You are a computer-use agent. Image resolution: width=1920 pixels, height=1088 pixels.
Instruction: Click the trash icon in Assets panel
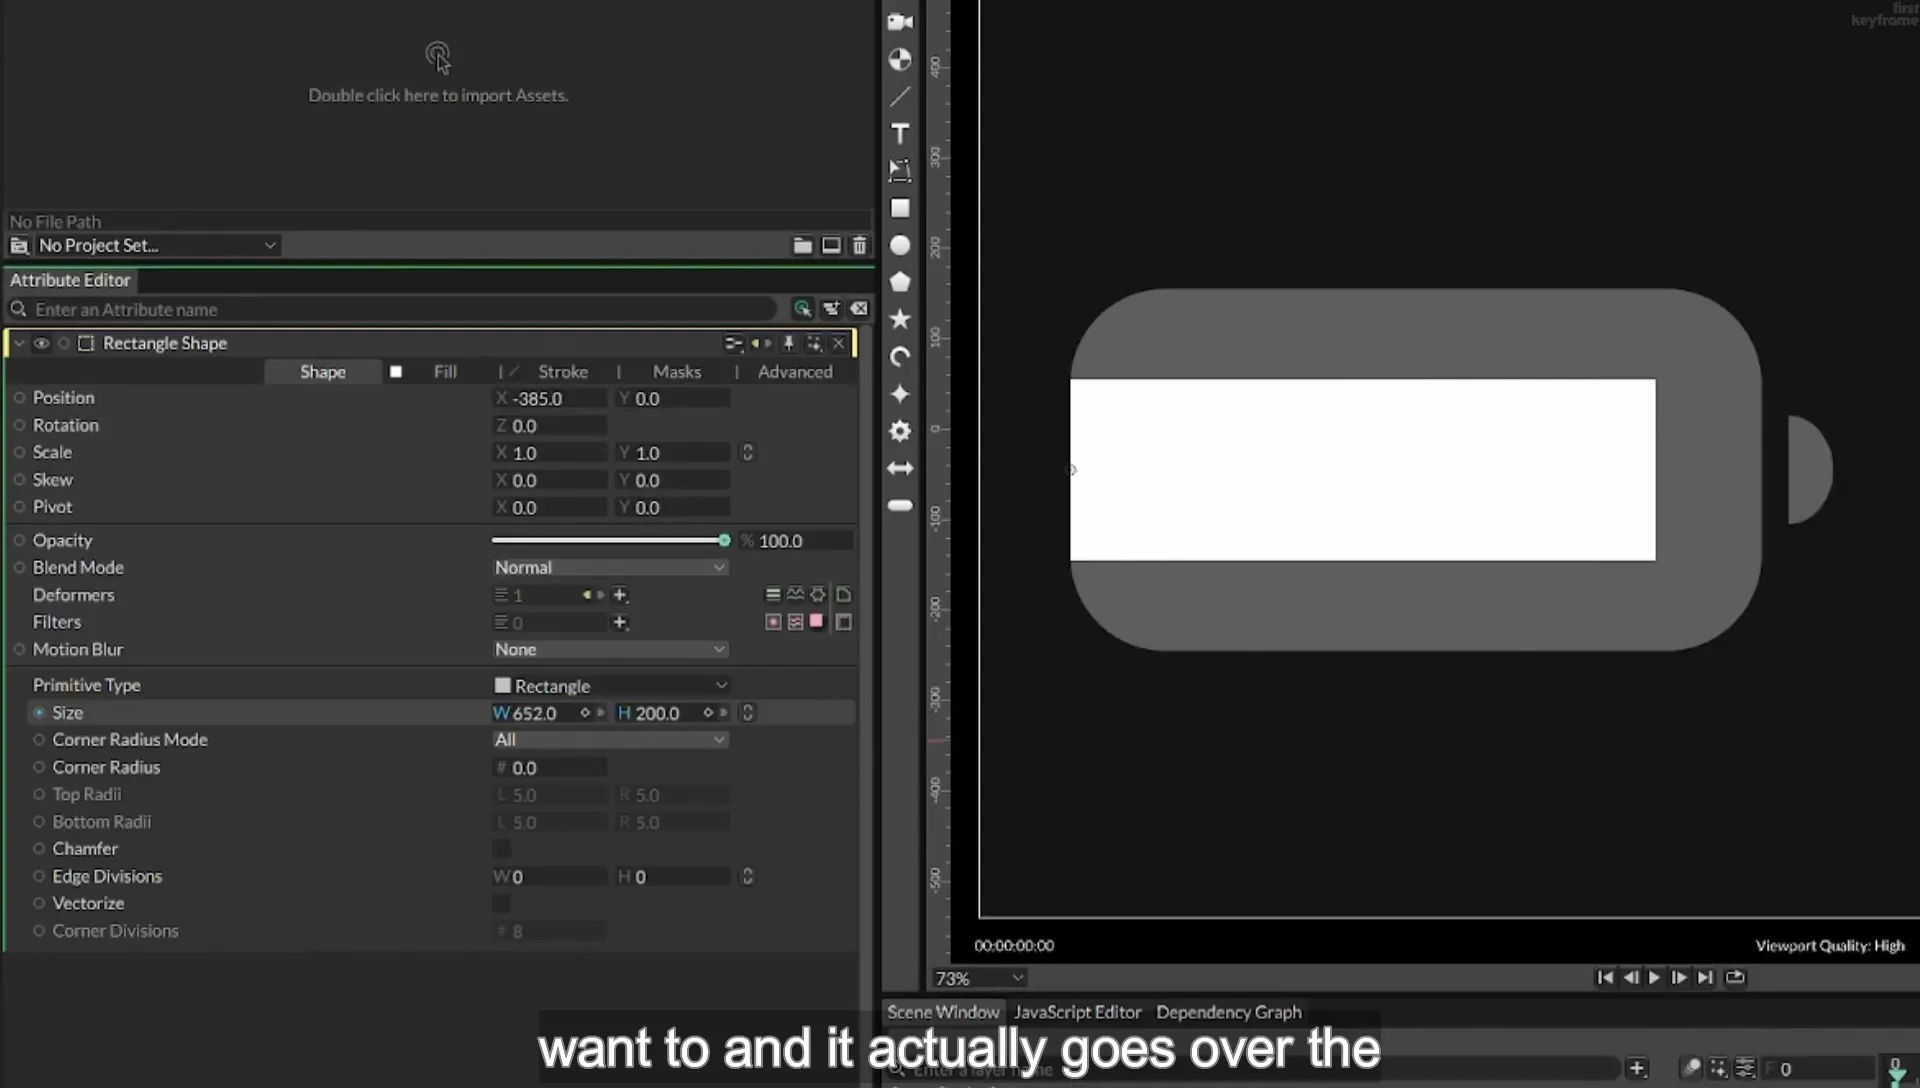[859, 245]
